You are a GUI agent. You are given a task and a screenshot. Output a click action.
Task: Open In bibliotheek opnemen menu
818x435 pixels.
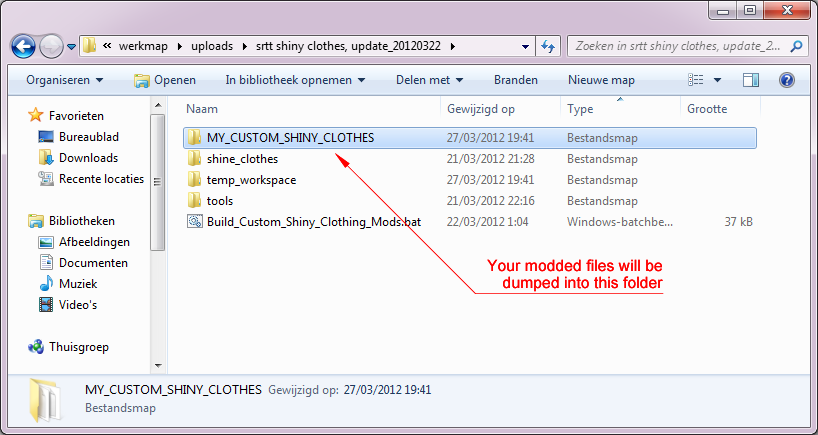point(294,80)
